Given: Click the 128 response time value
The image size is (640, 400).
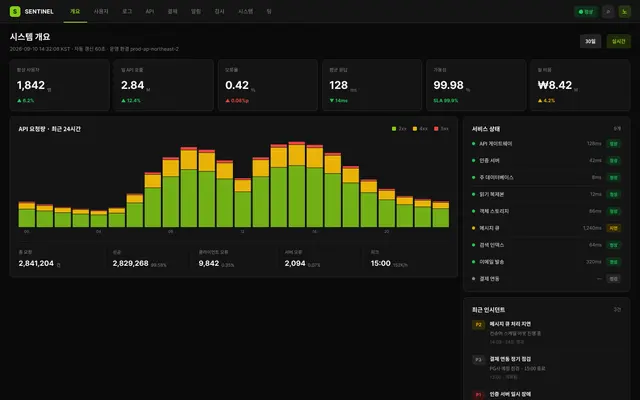Looking at the screenshot, I should 338,85.
